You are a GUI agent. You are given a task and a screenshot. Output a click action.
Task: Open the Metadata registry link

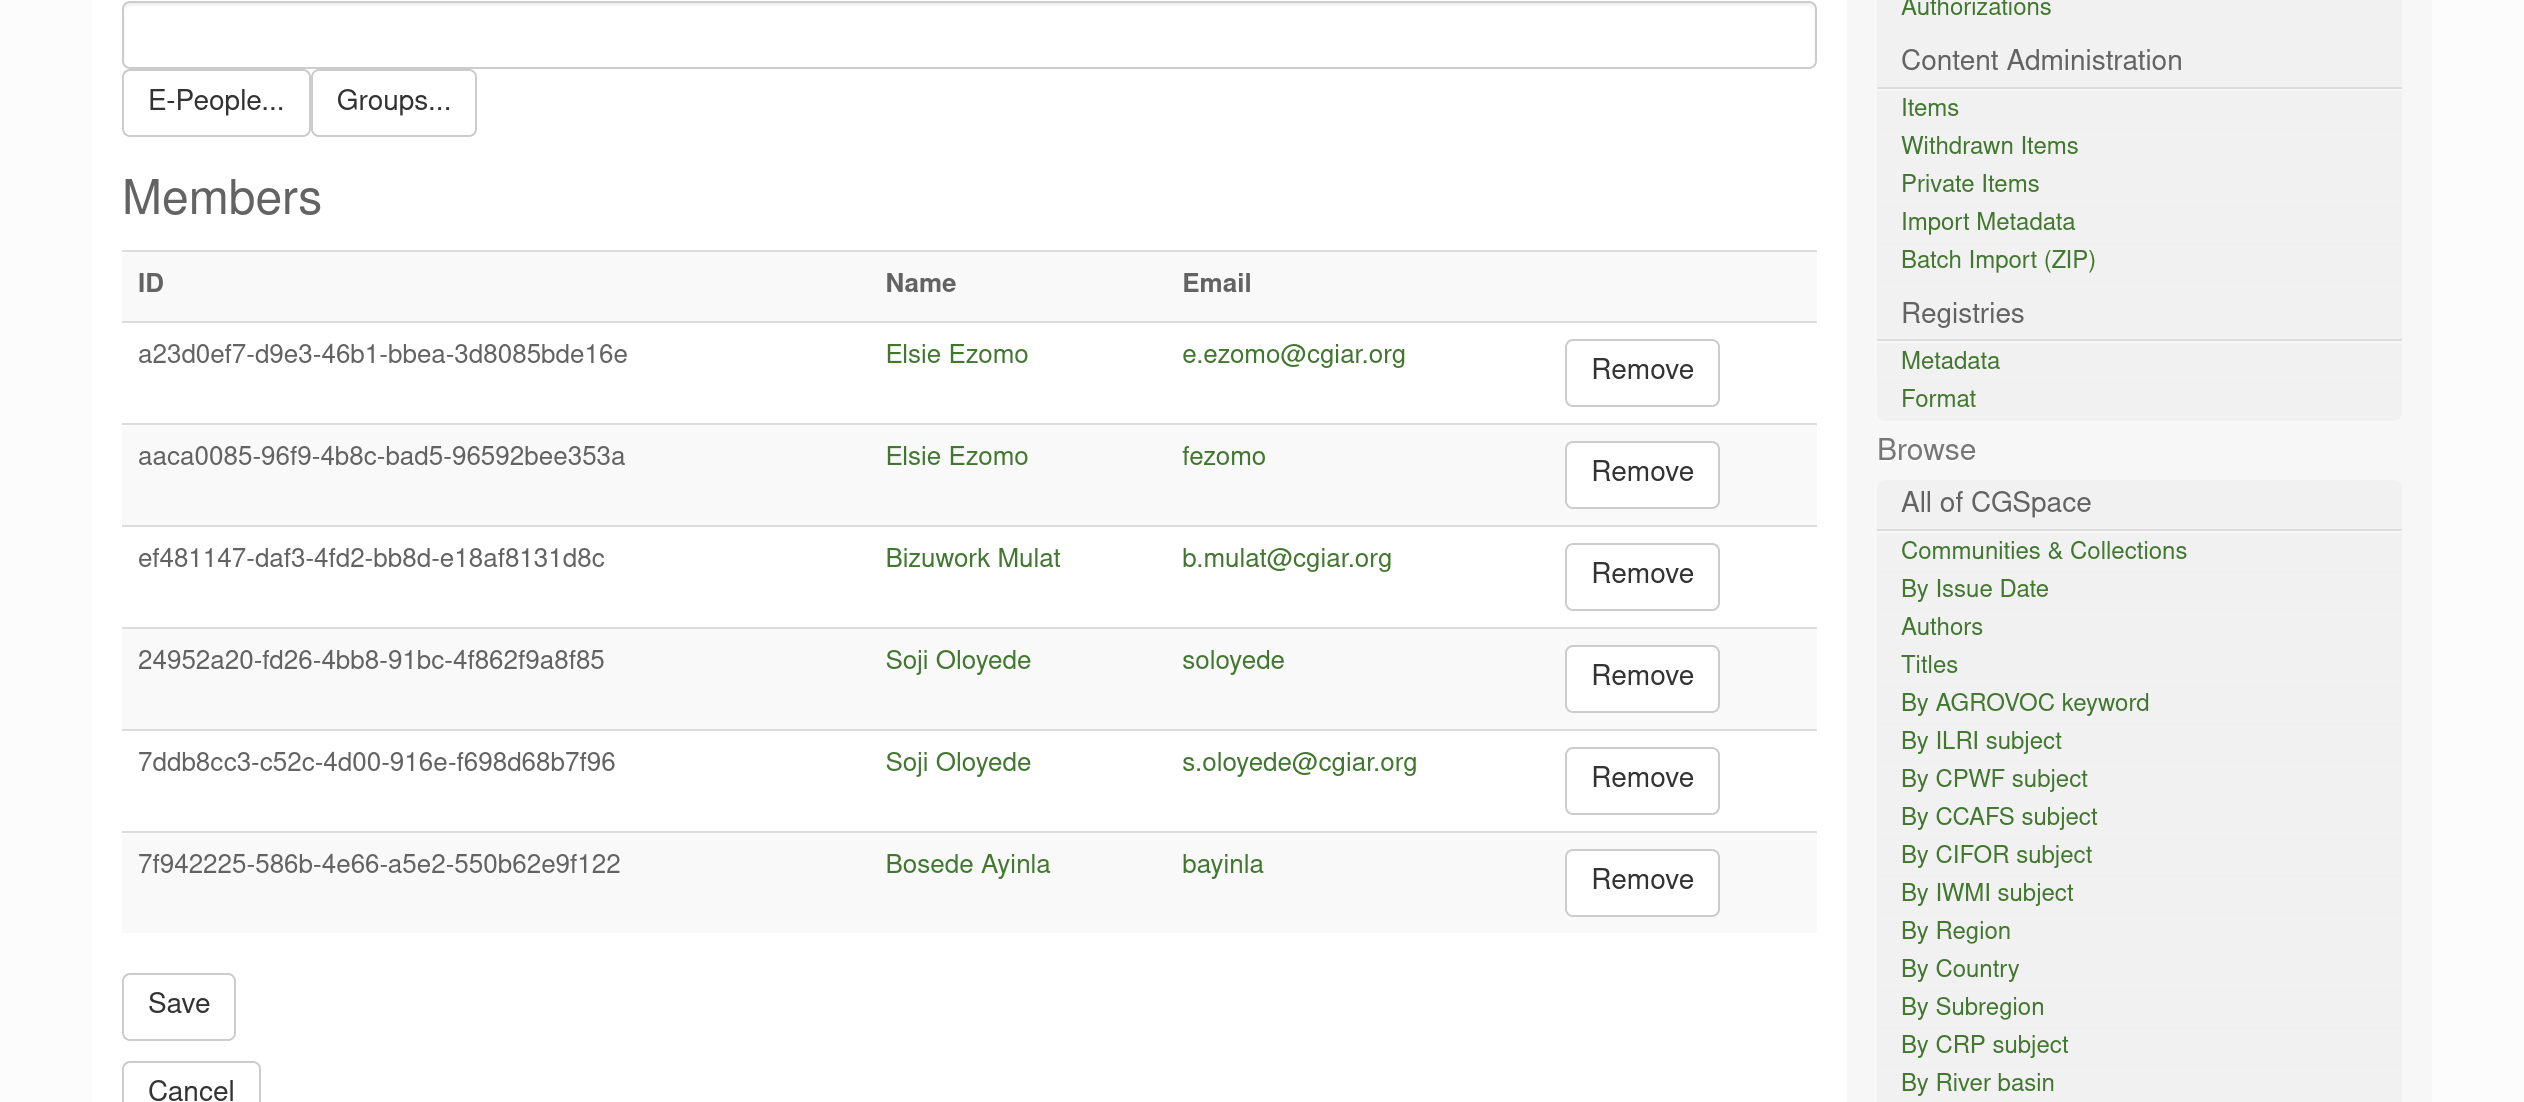click(1950, 360)
